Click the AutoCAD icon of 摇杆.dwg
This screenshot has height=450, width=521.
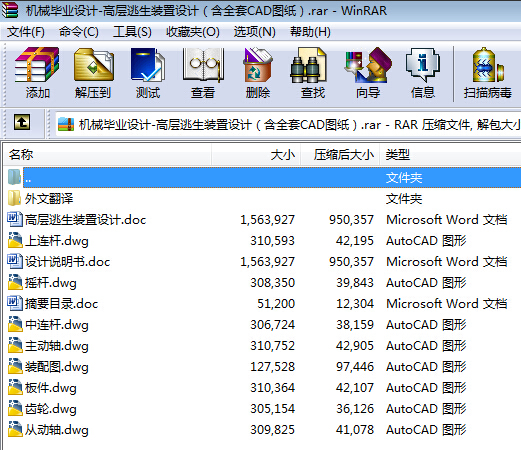15,282
